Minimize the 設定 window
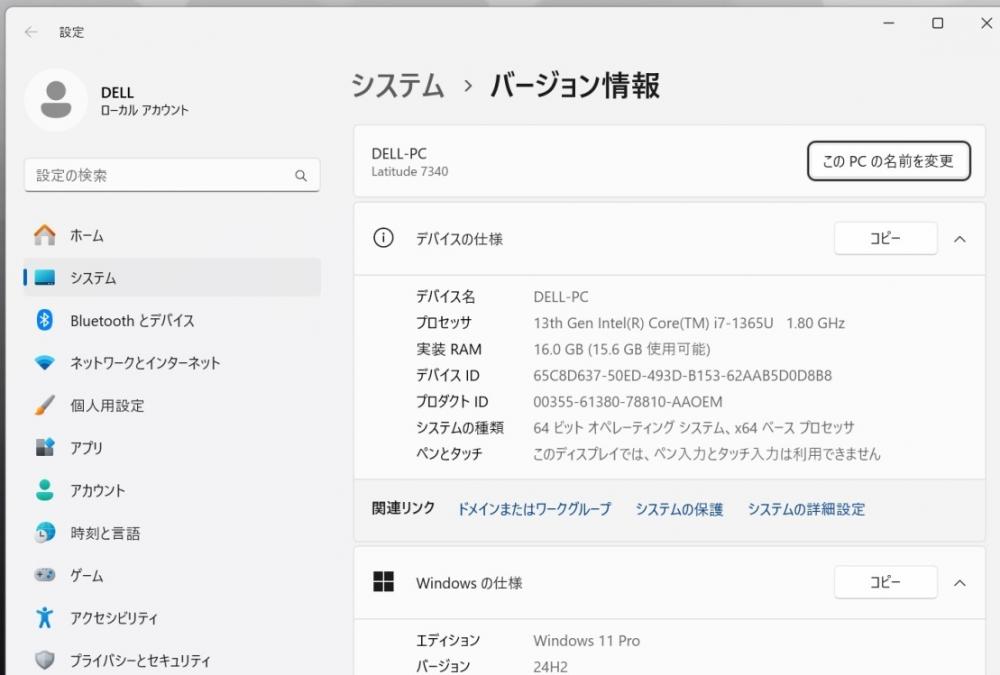Viewport: 1000px width, 675px height. click(888, 23)
